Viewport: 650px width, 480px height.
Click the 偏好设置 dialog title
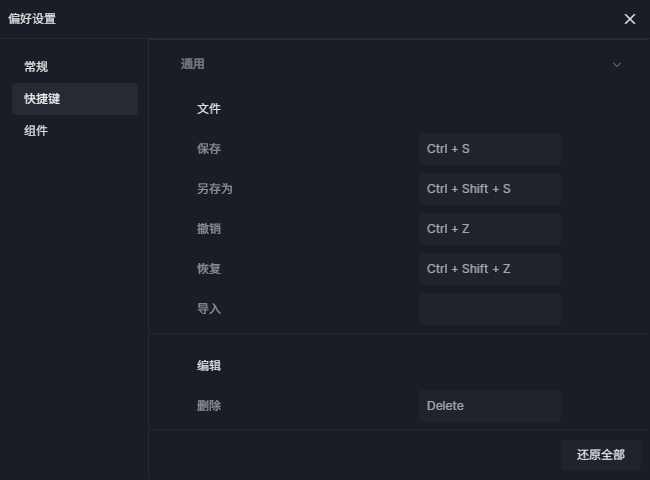[32, 19]
